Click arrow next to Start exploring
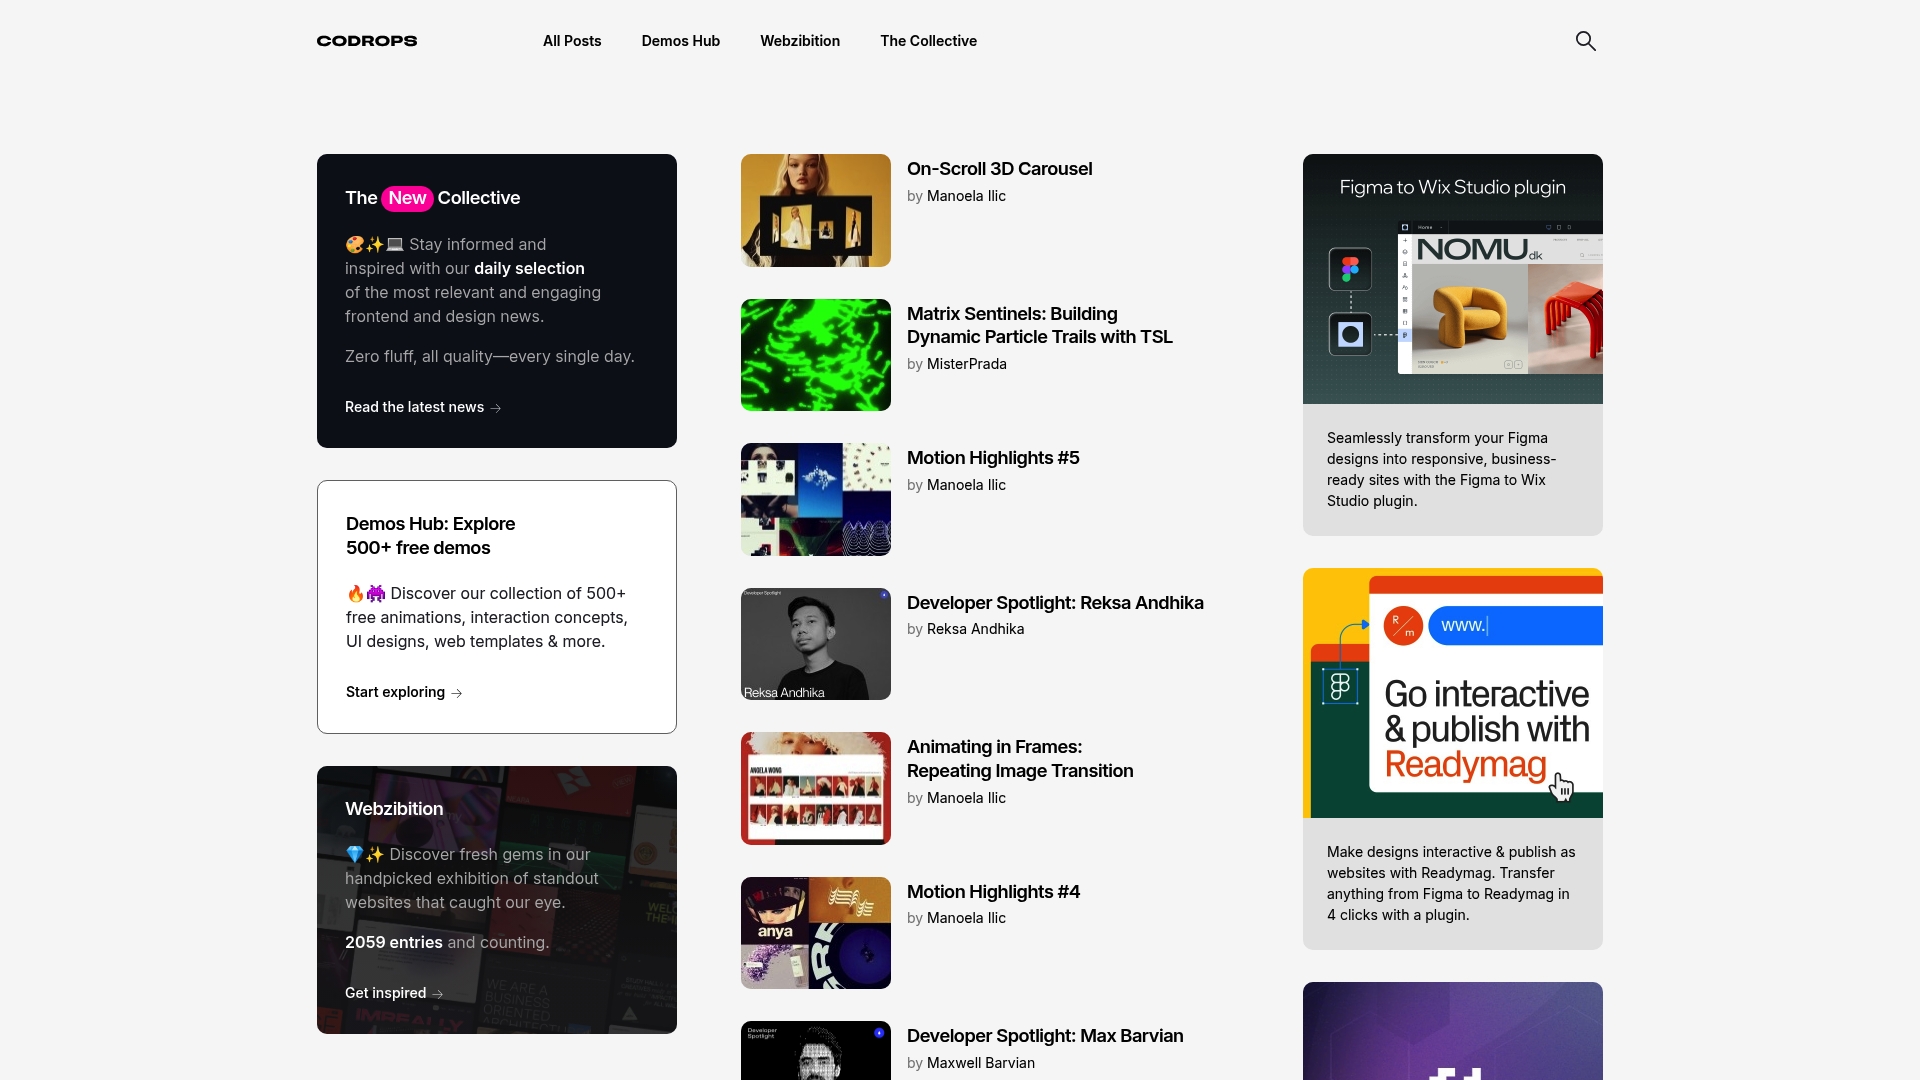Screen dimensions: 1920x1080 tap(457, 693)
